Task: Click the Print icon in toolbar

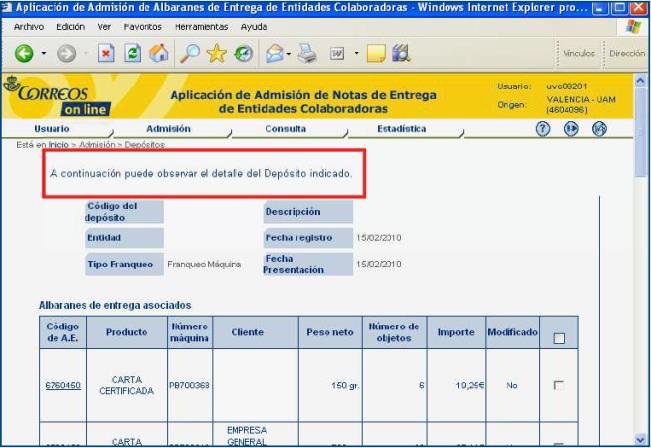Action: click(x=306, y=53)
